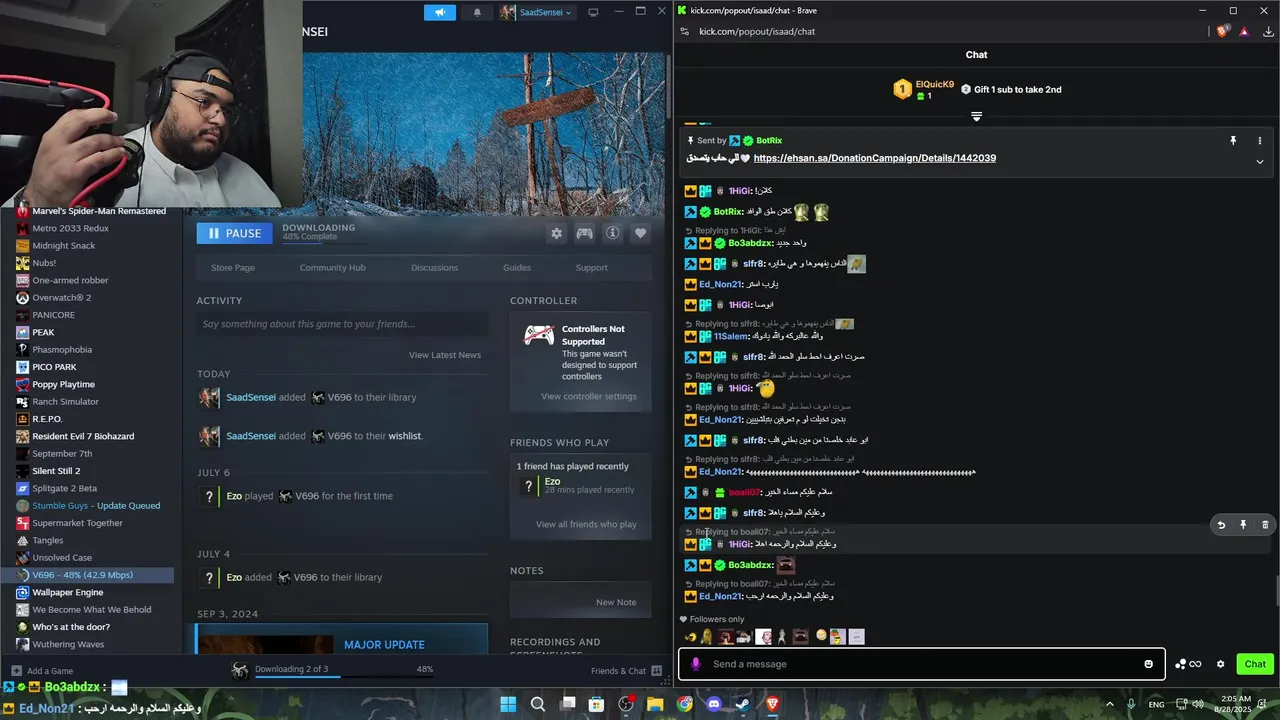Expand the pinned message chevron
The height and width of the screenshot is (720, 1280).
(1260, 161)
